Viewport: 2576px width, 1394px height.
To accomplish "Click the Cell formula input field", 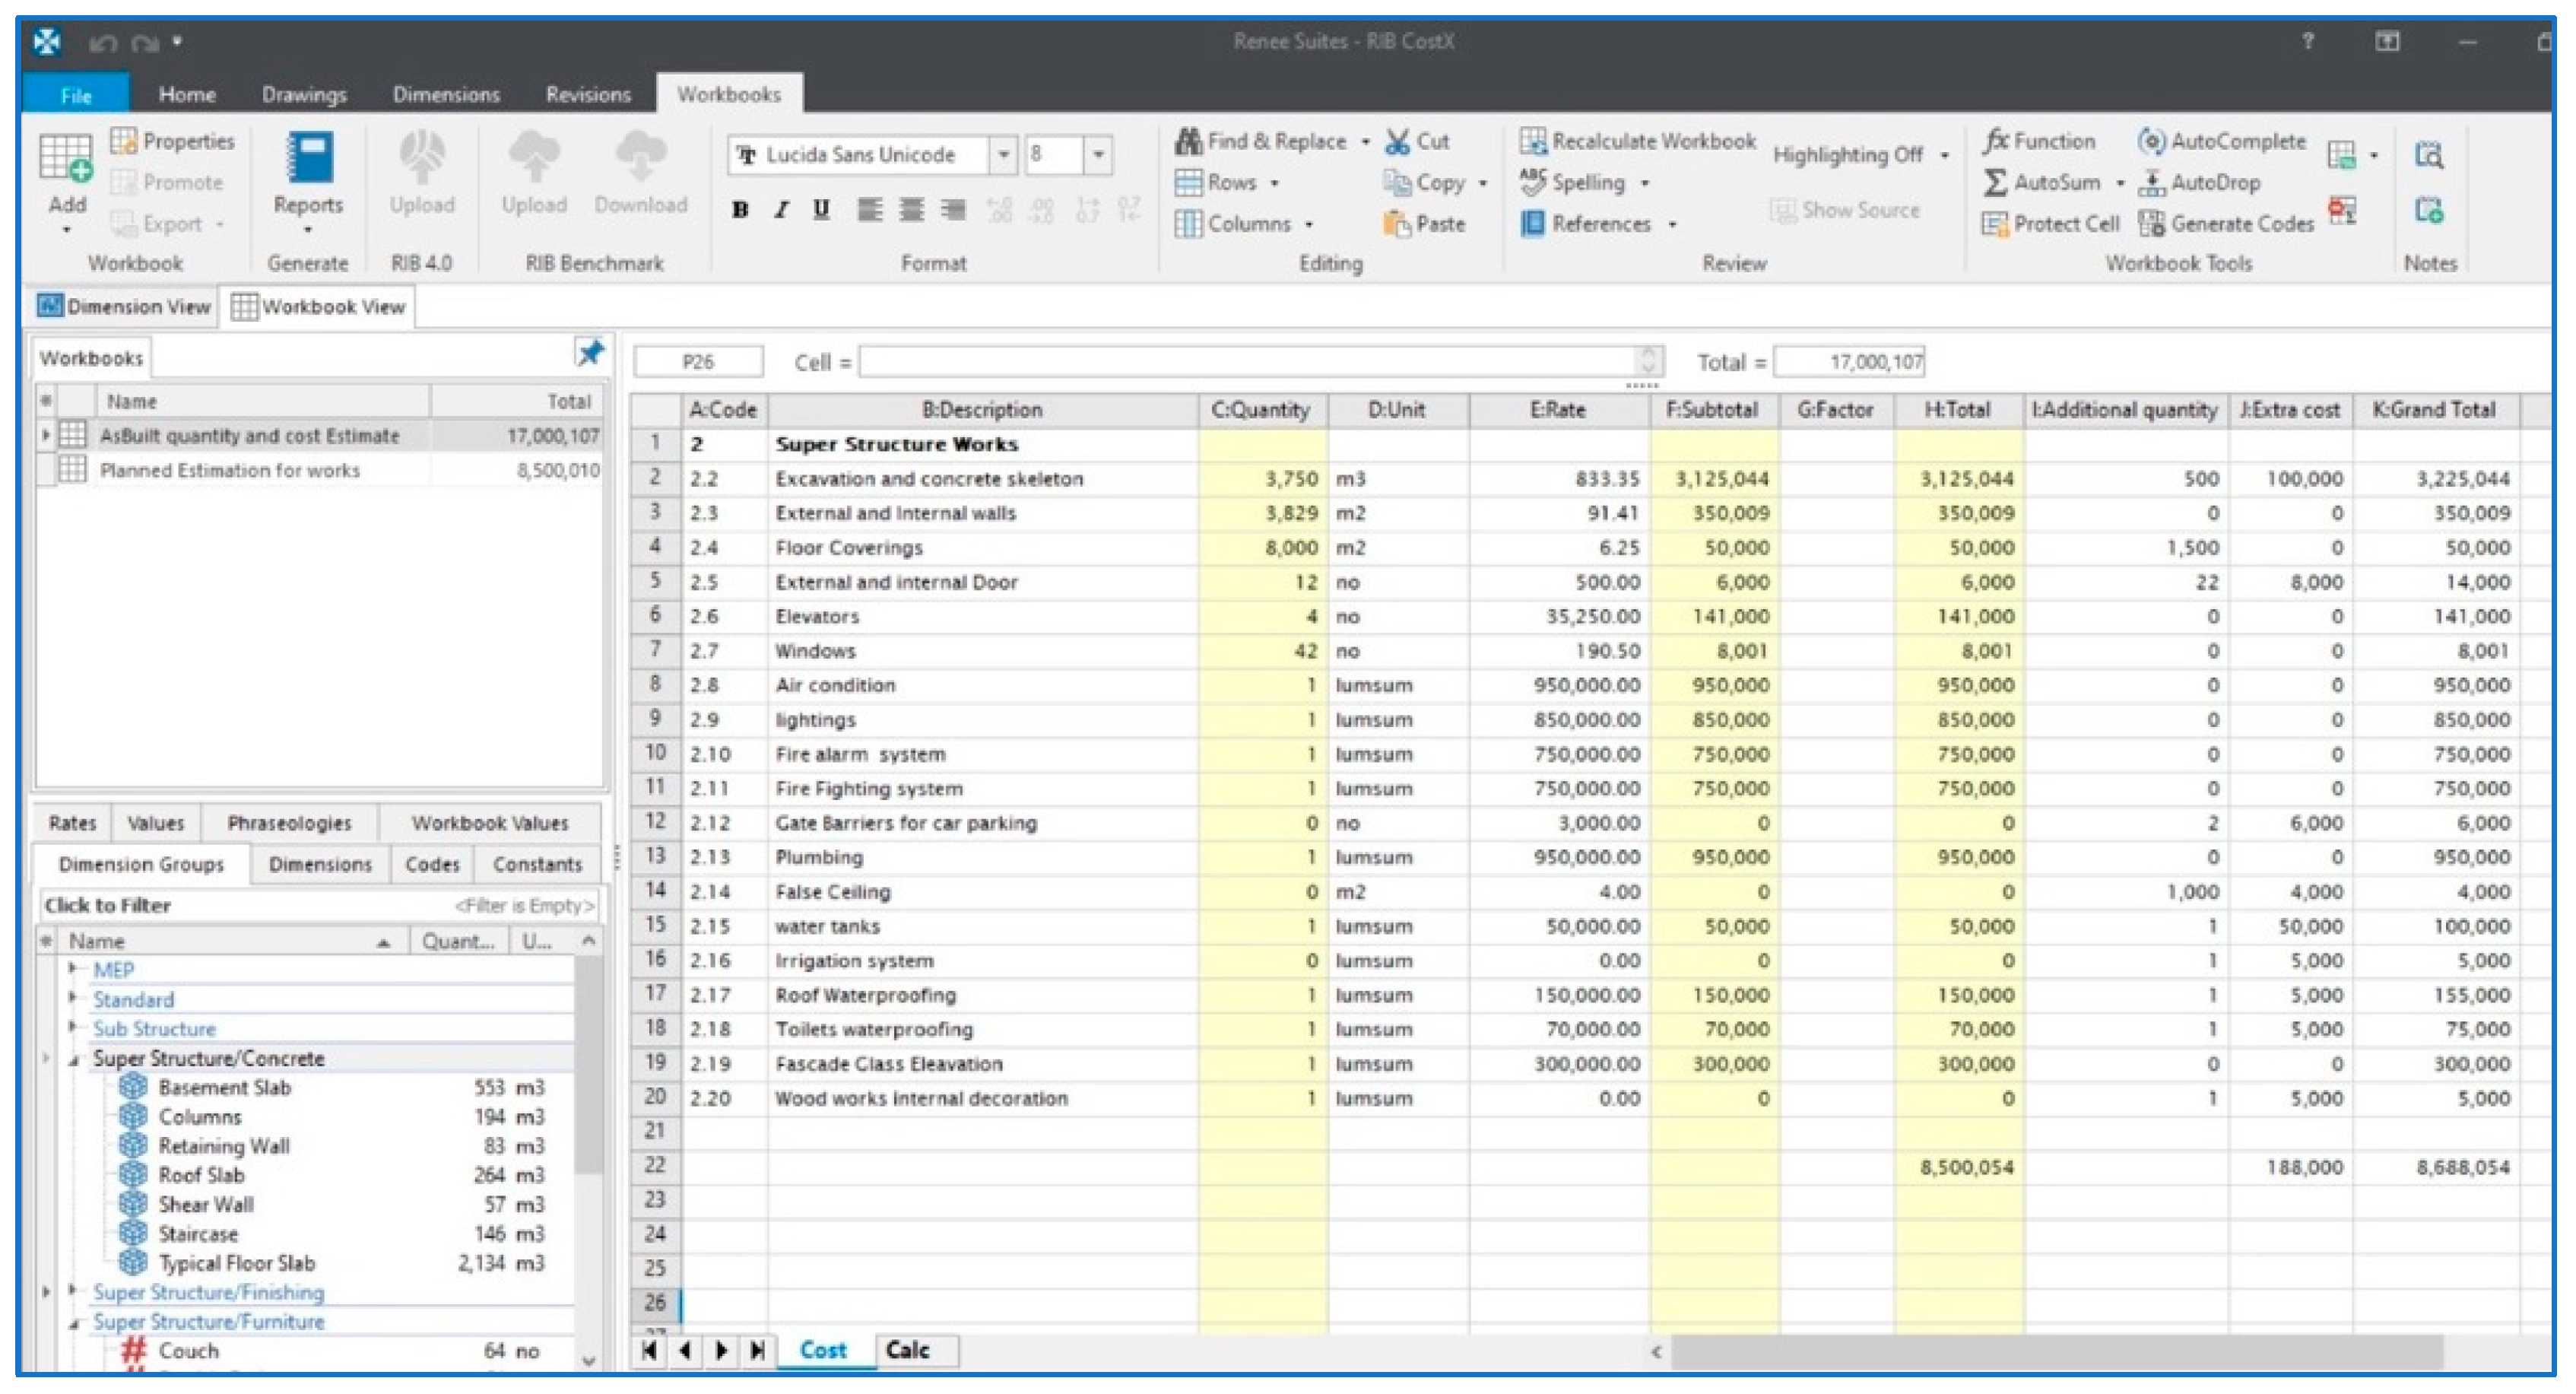I will coord(1250,362).
